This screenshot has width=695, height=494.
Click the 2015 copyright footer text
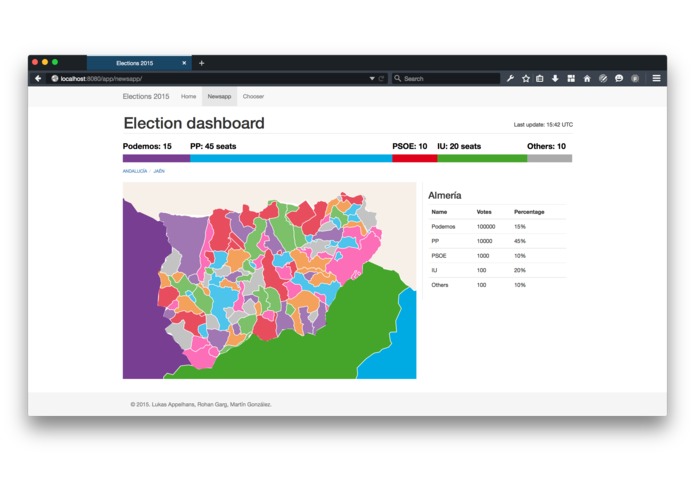[201, 405]
